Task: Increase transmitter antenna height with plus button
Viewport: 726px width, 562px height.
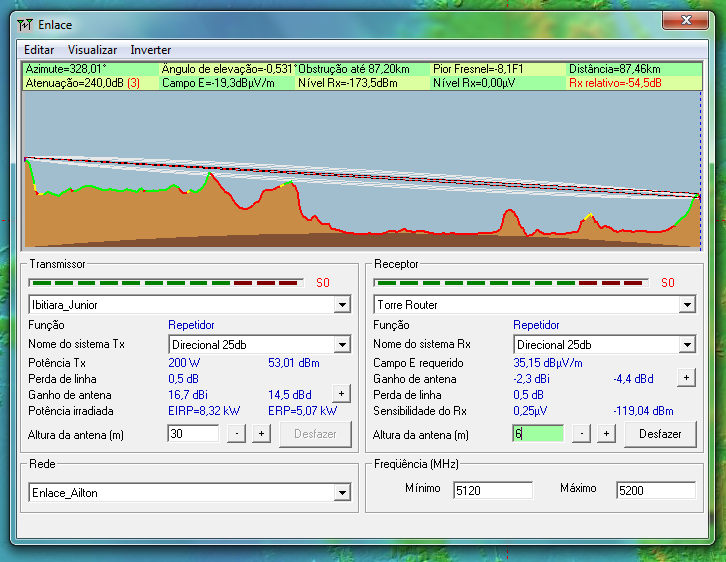Action: click(x=261, y=434)
